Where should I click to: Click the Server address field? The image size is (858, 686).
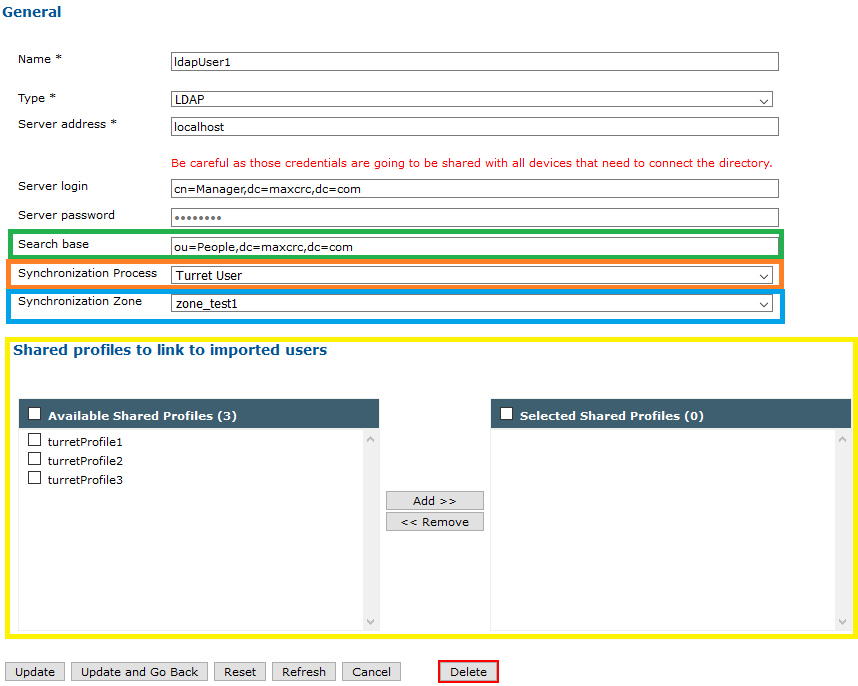coord(474,127)
